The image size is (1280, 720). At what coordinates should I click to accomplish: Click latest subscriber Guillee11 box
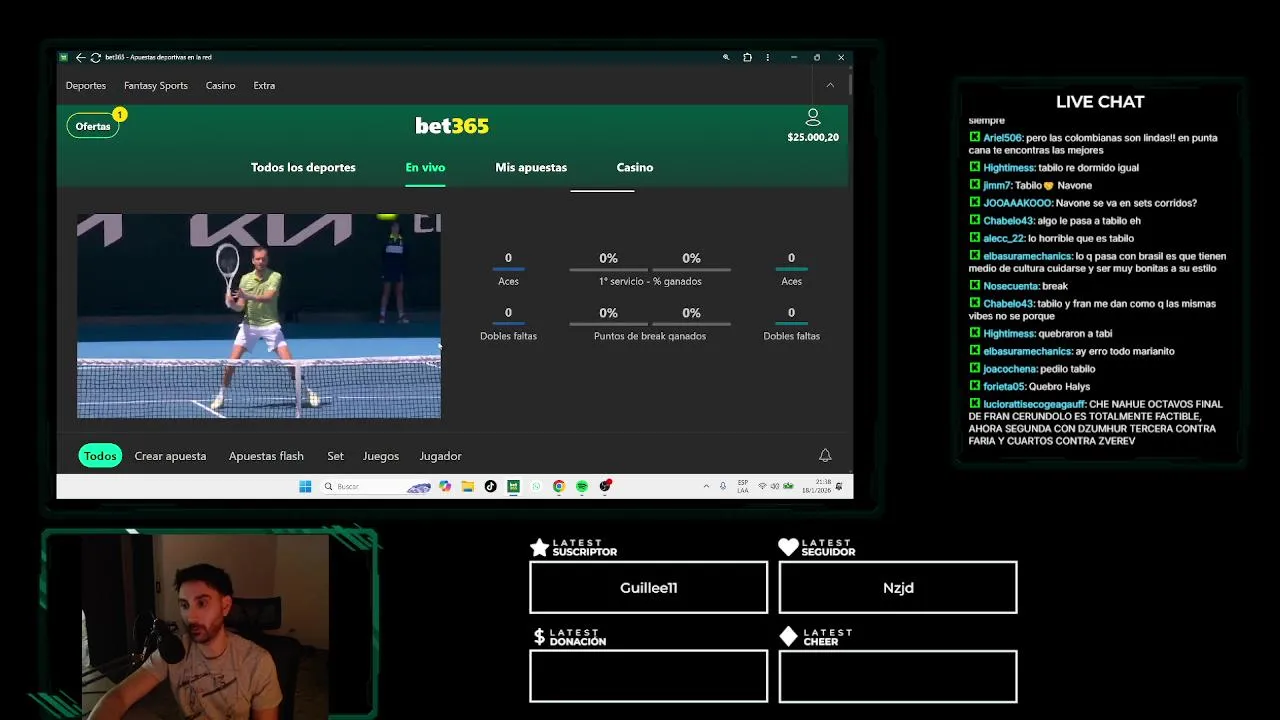tap(648, 587)
